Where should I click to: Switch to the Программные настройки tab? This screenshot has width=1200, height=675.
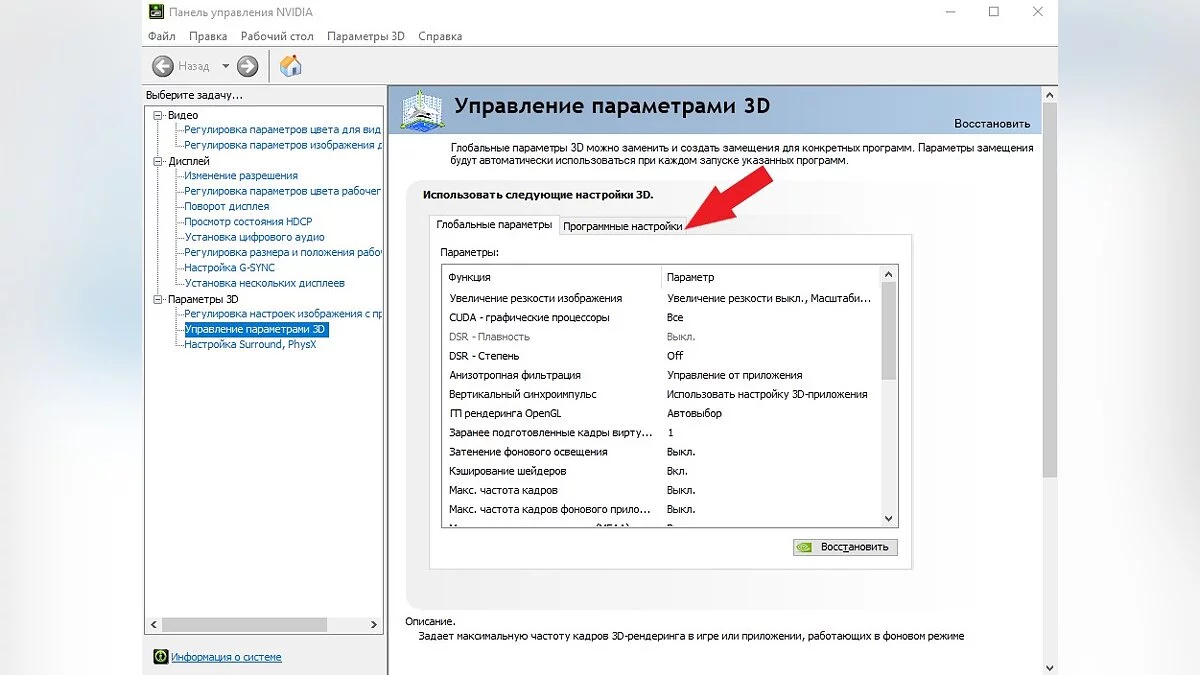click(623, 226)
